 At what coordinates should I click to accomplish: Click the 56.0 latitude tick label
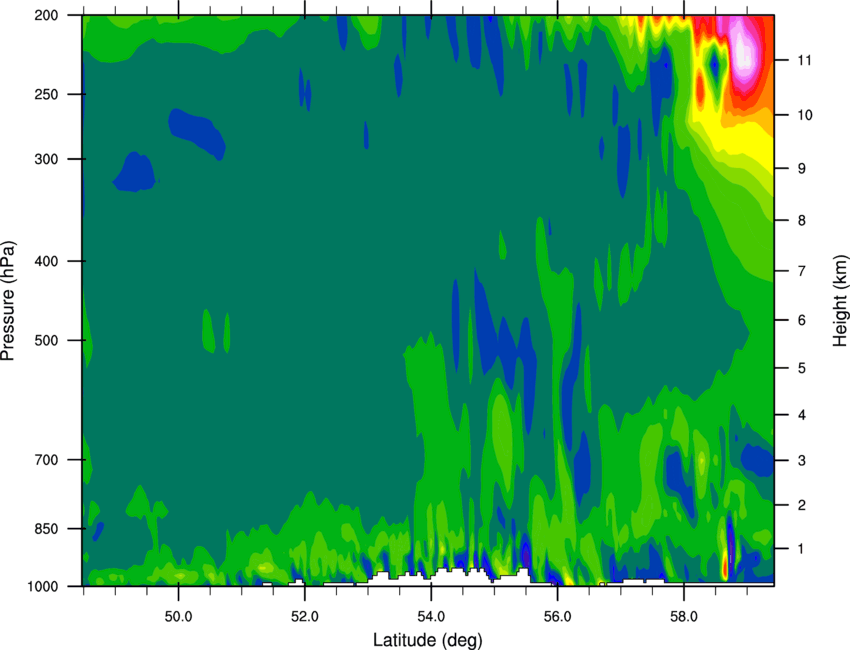point(557,616)
